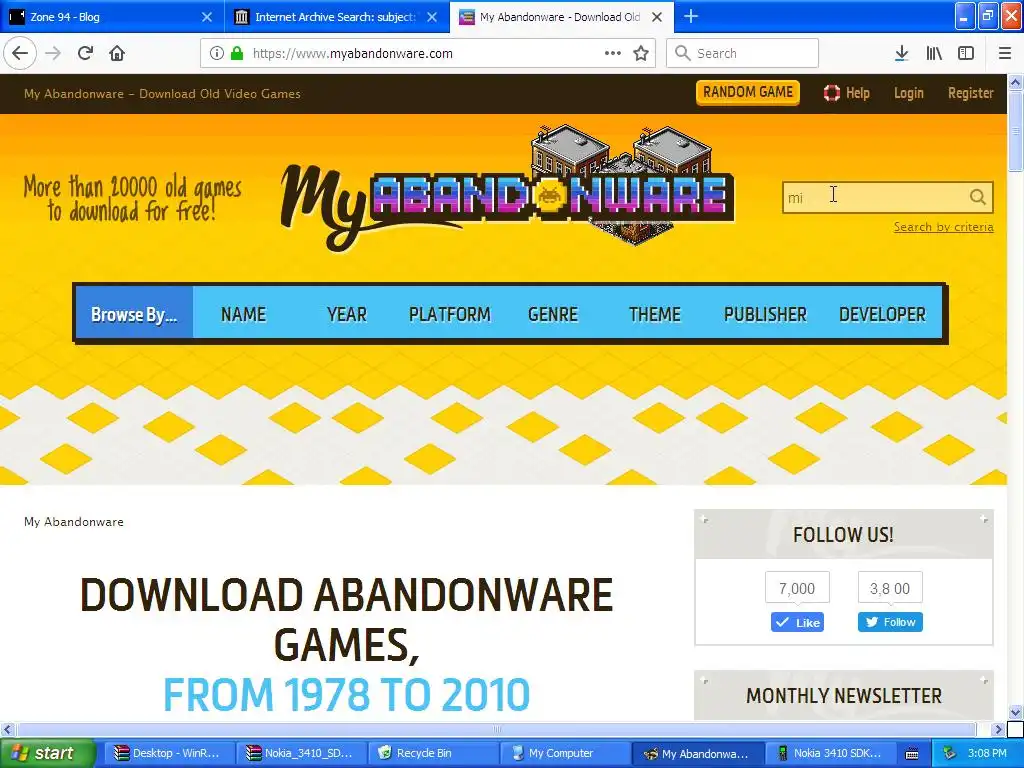Click the Help lifebuoy icon
Image resolution: width=1024 pixels, height=768 pixels.
point(831,93)
